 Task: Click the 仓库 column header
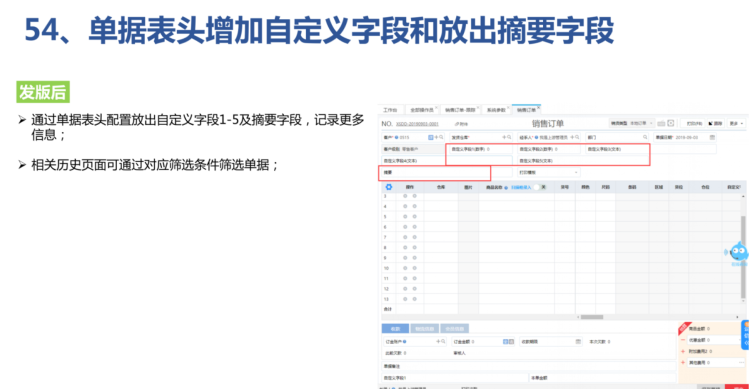(441, 187)
